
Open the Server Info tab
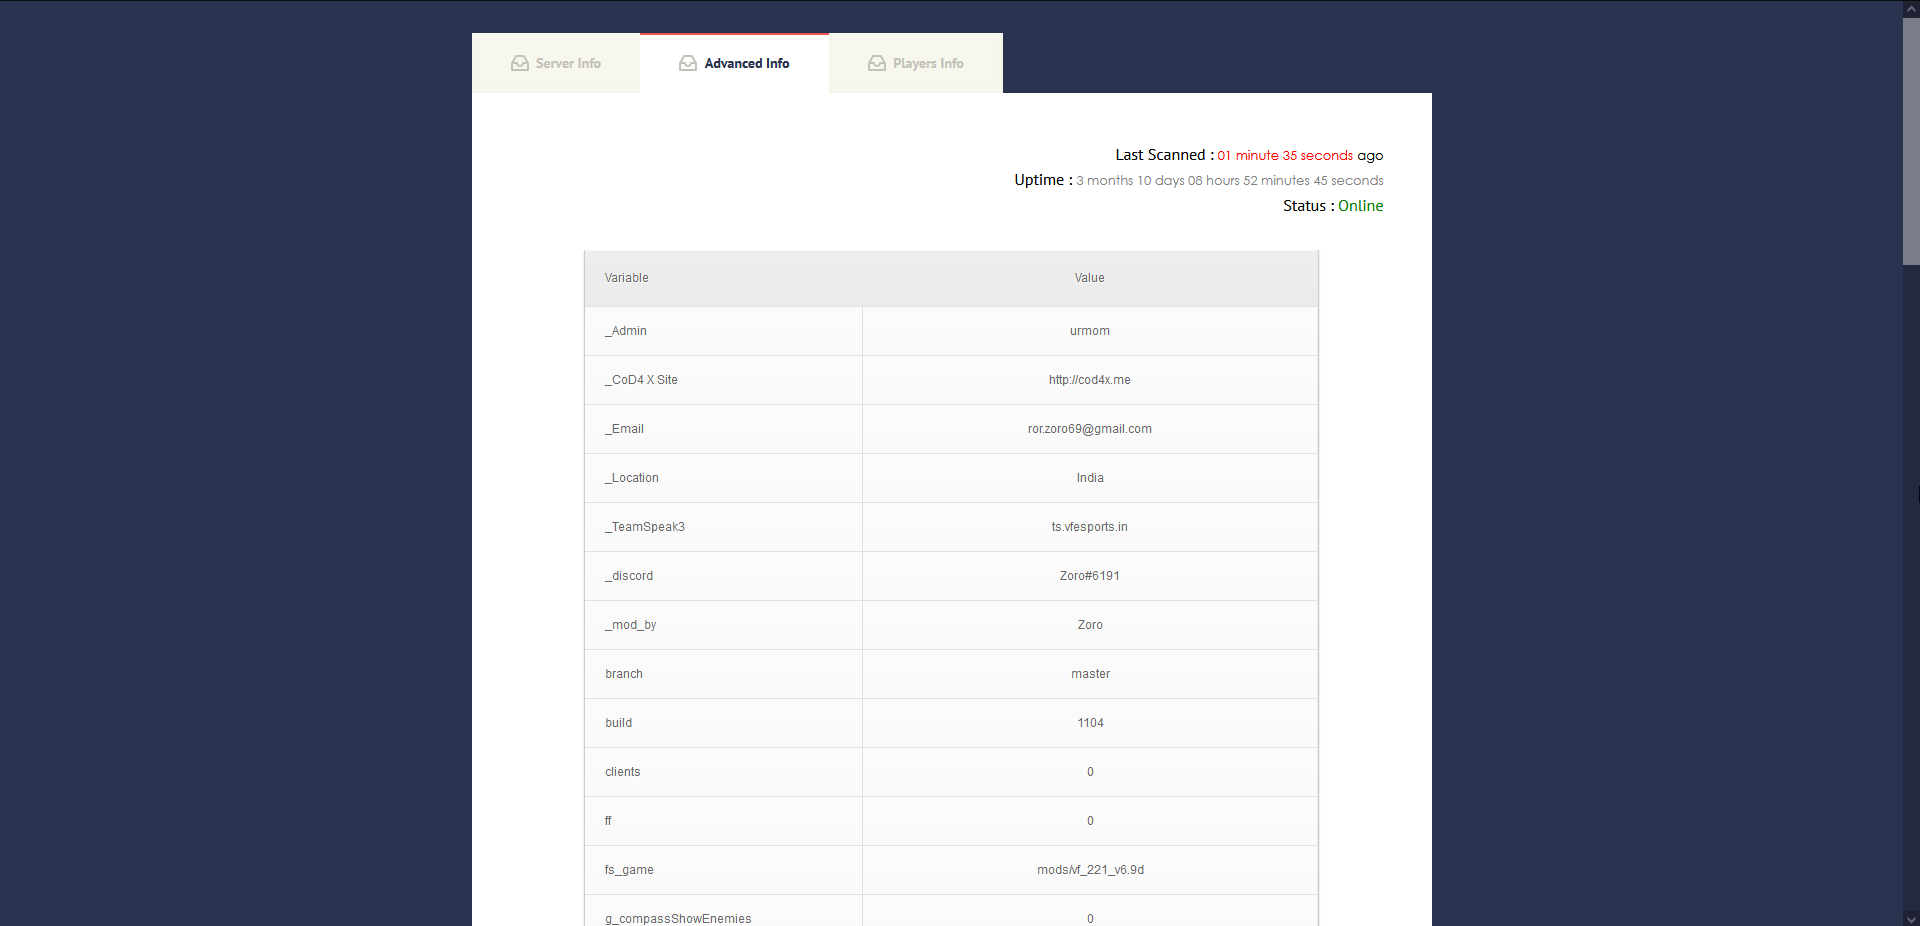(556, 63)
